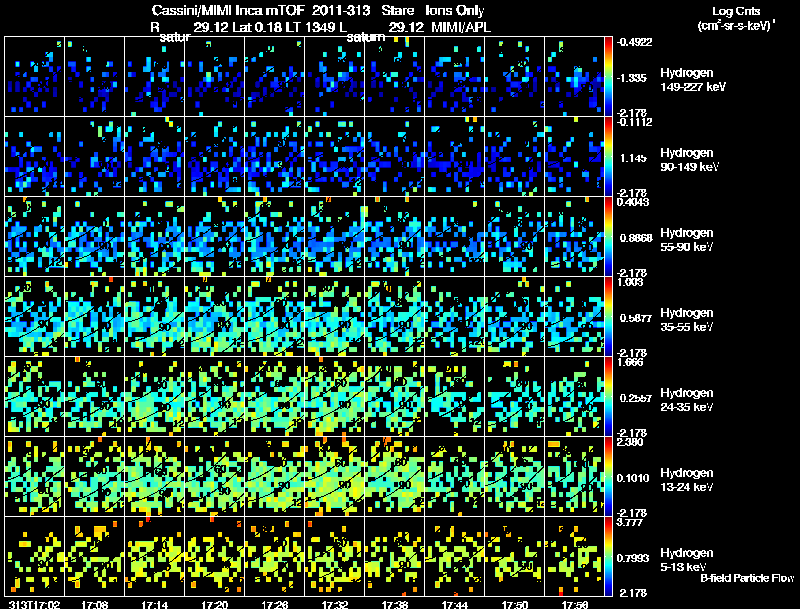Select the Hydrogen 149-227 keV row label
Viewport: 800px width, 609px height.
(693, 80)
